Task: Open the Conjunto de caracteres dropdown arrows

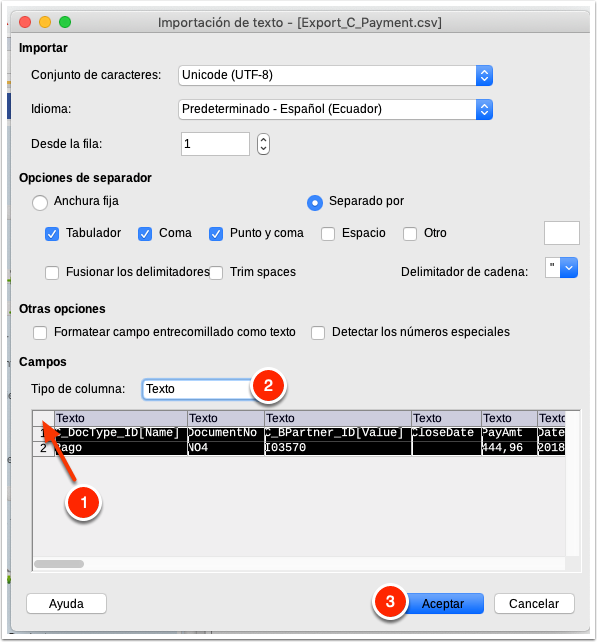Action: [x=484, y=75]
